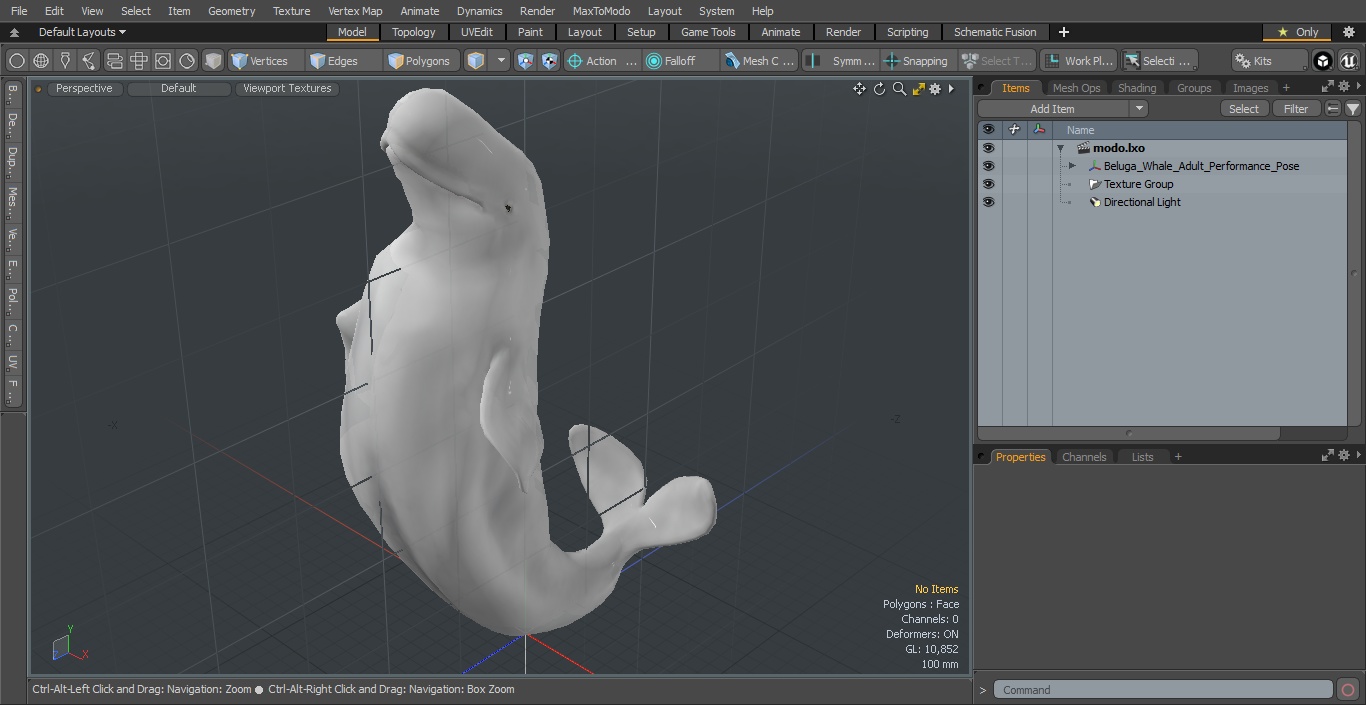The image size is (1366, 705).
Task: Click the pie-circle toolbar icon
Action: coord(187,61)
